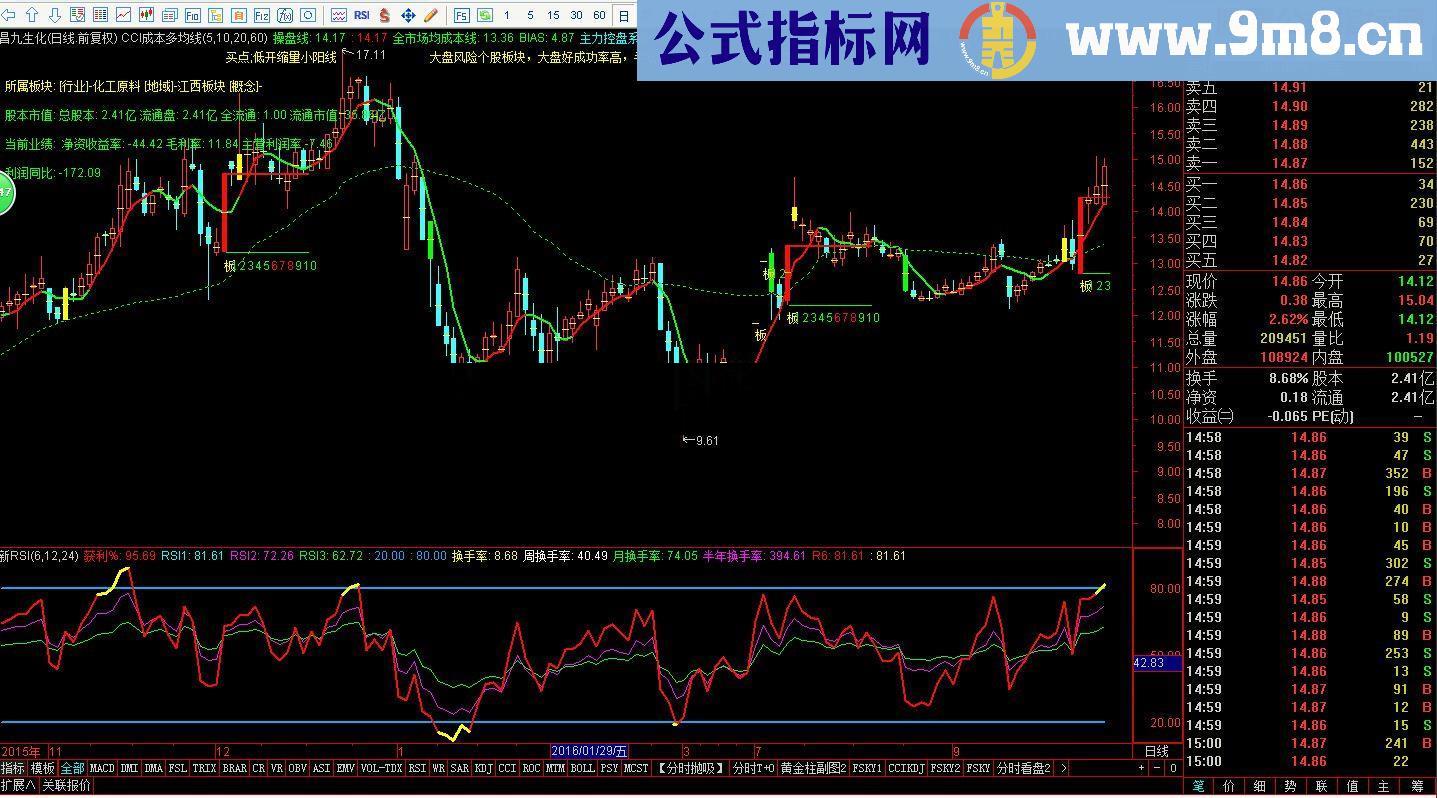Refresh data with the F5 icon
This screenshot has width=1437, height=798.
coord(460,15)
